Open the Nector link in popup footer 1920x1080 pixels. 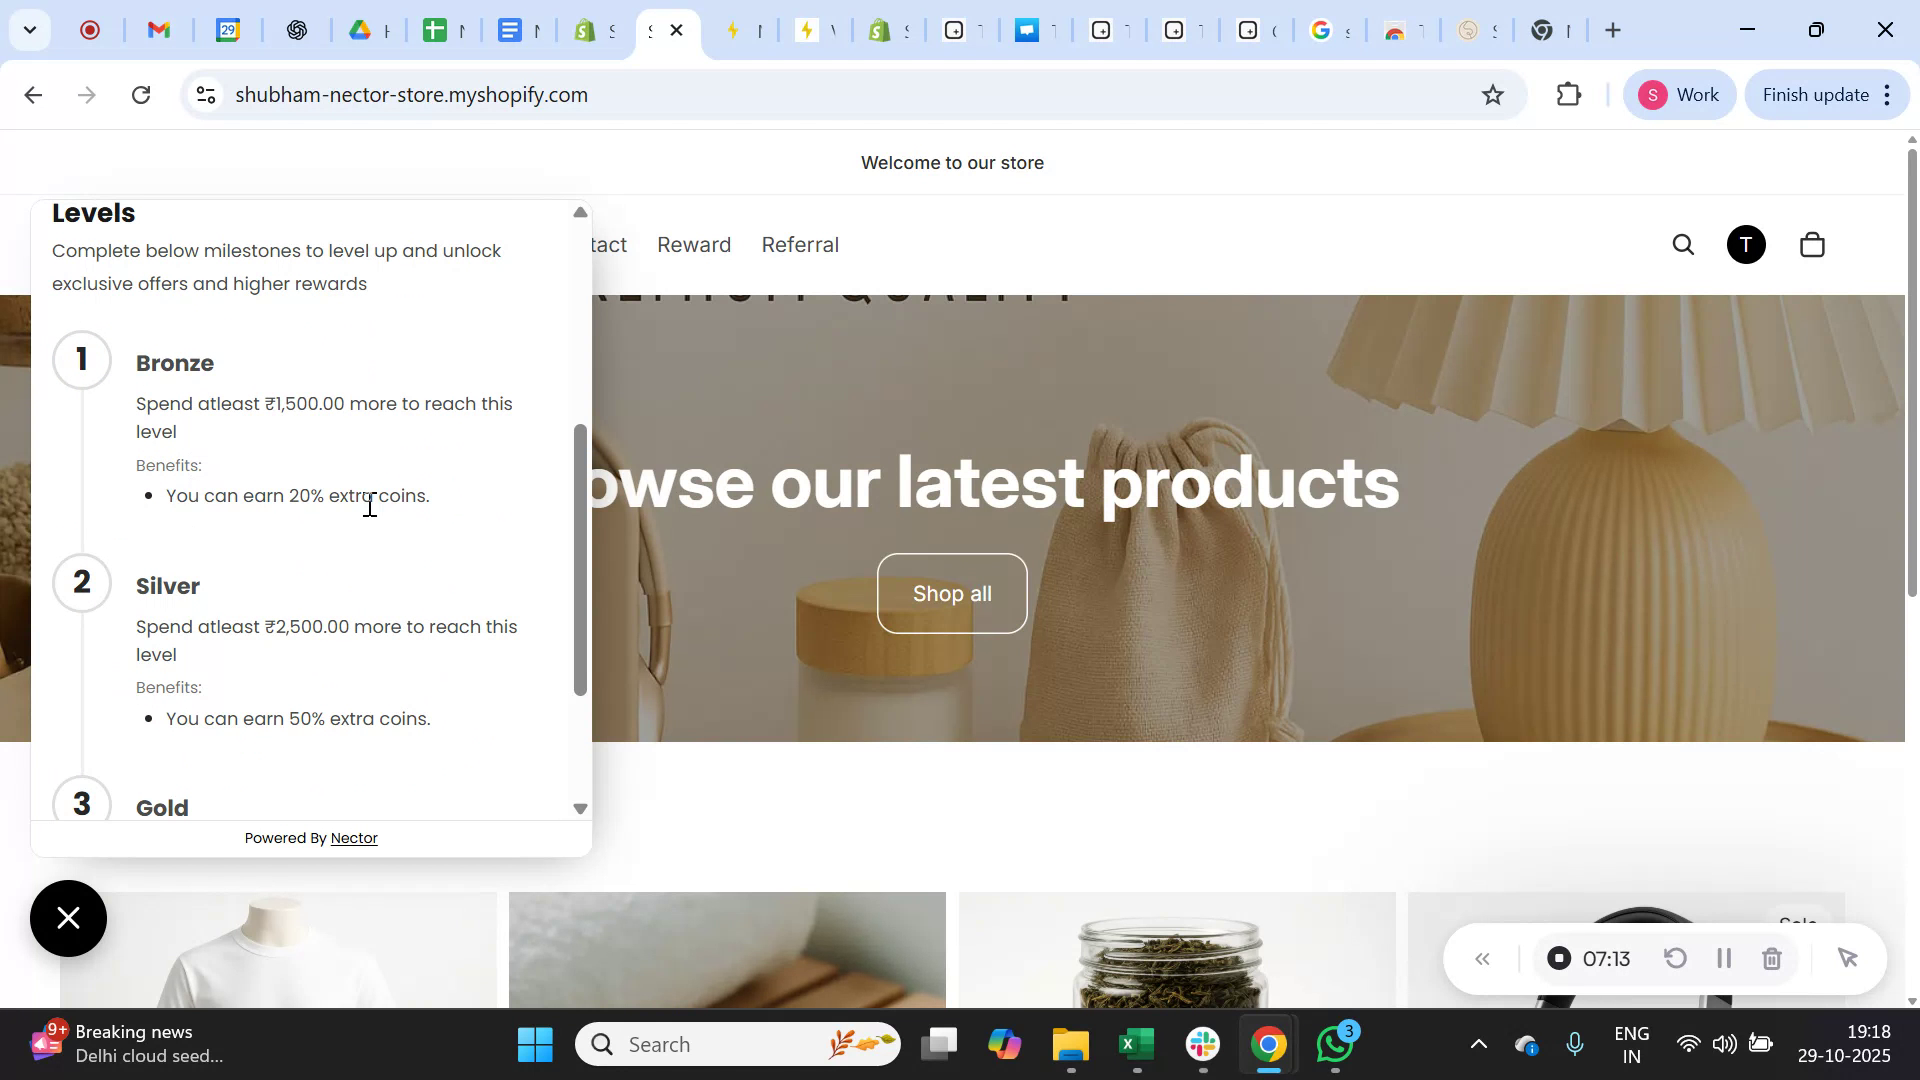click(x=355, y=838)
